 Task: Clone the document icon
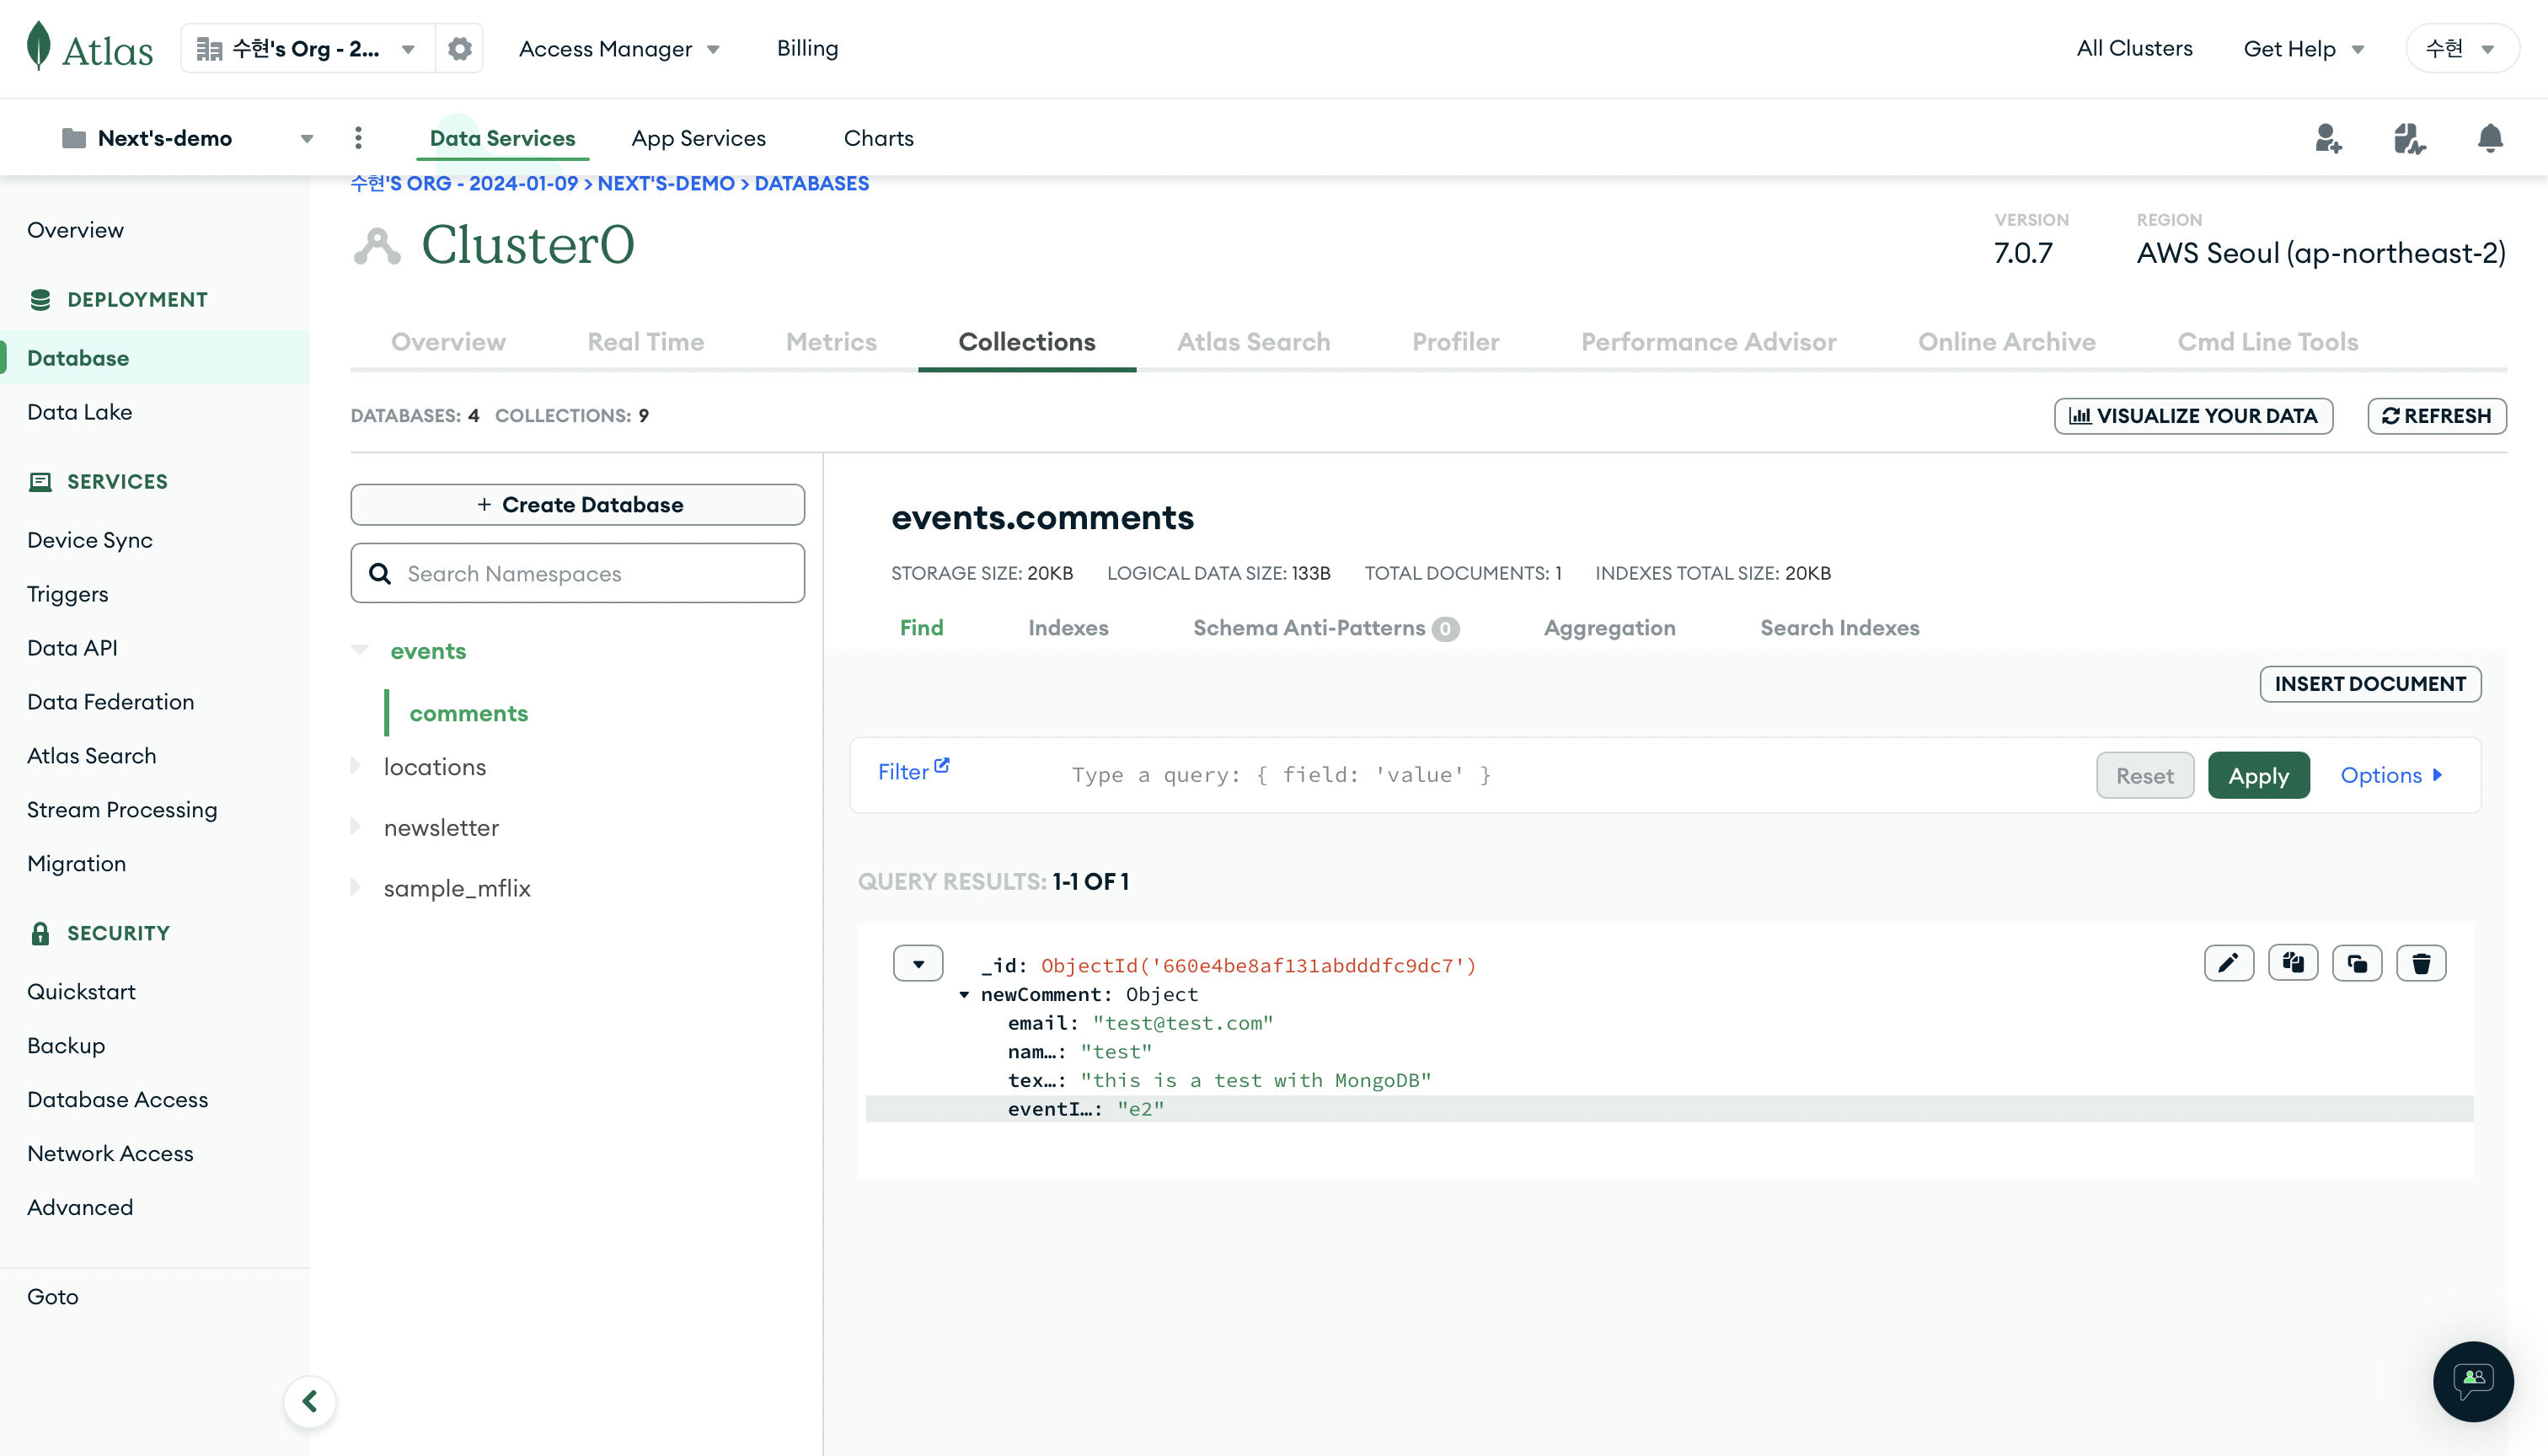pos(2356,963)
